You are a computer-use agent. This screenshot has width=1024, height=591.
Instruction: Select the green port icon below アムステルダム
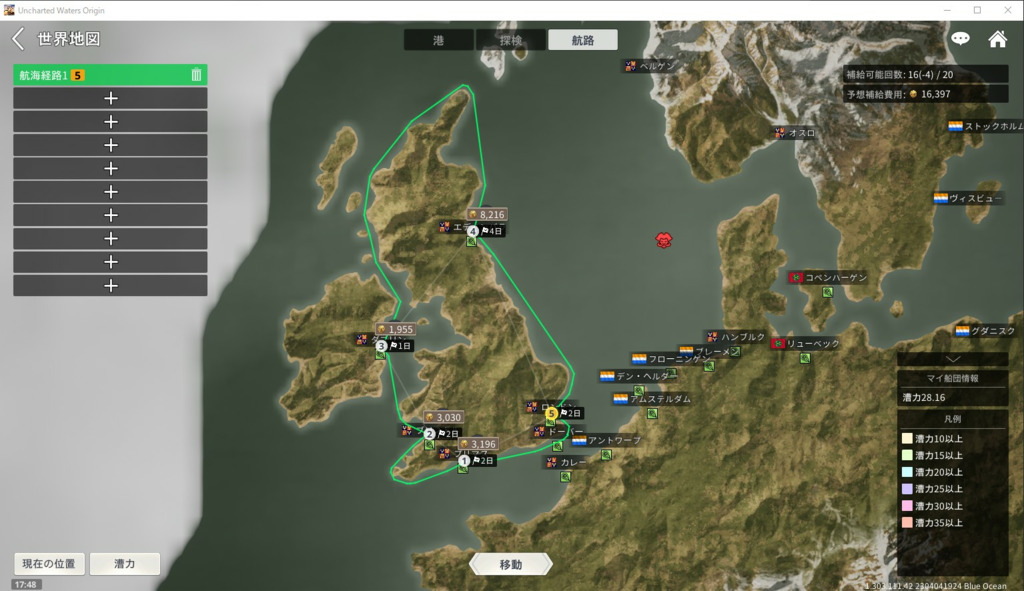pyautogui.click(x=652, y=413)
